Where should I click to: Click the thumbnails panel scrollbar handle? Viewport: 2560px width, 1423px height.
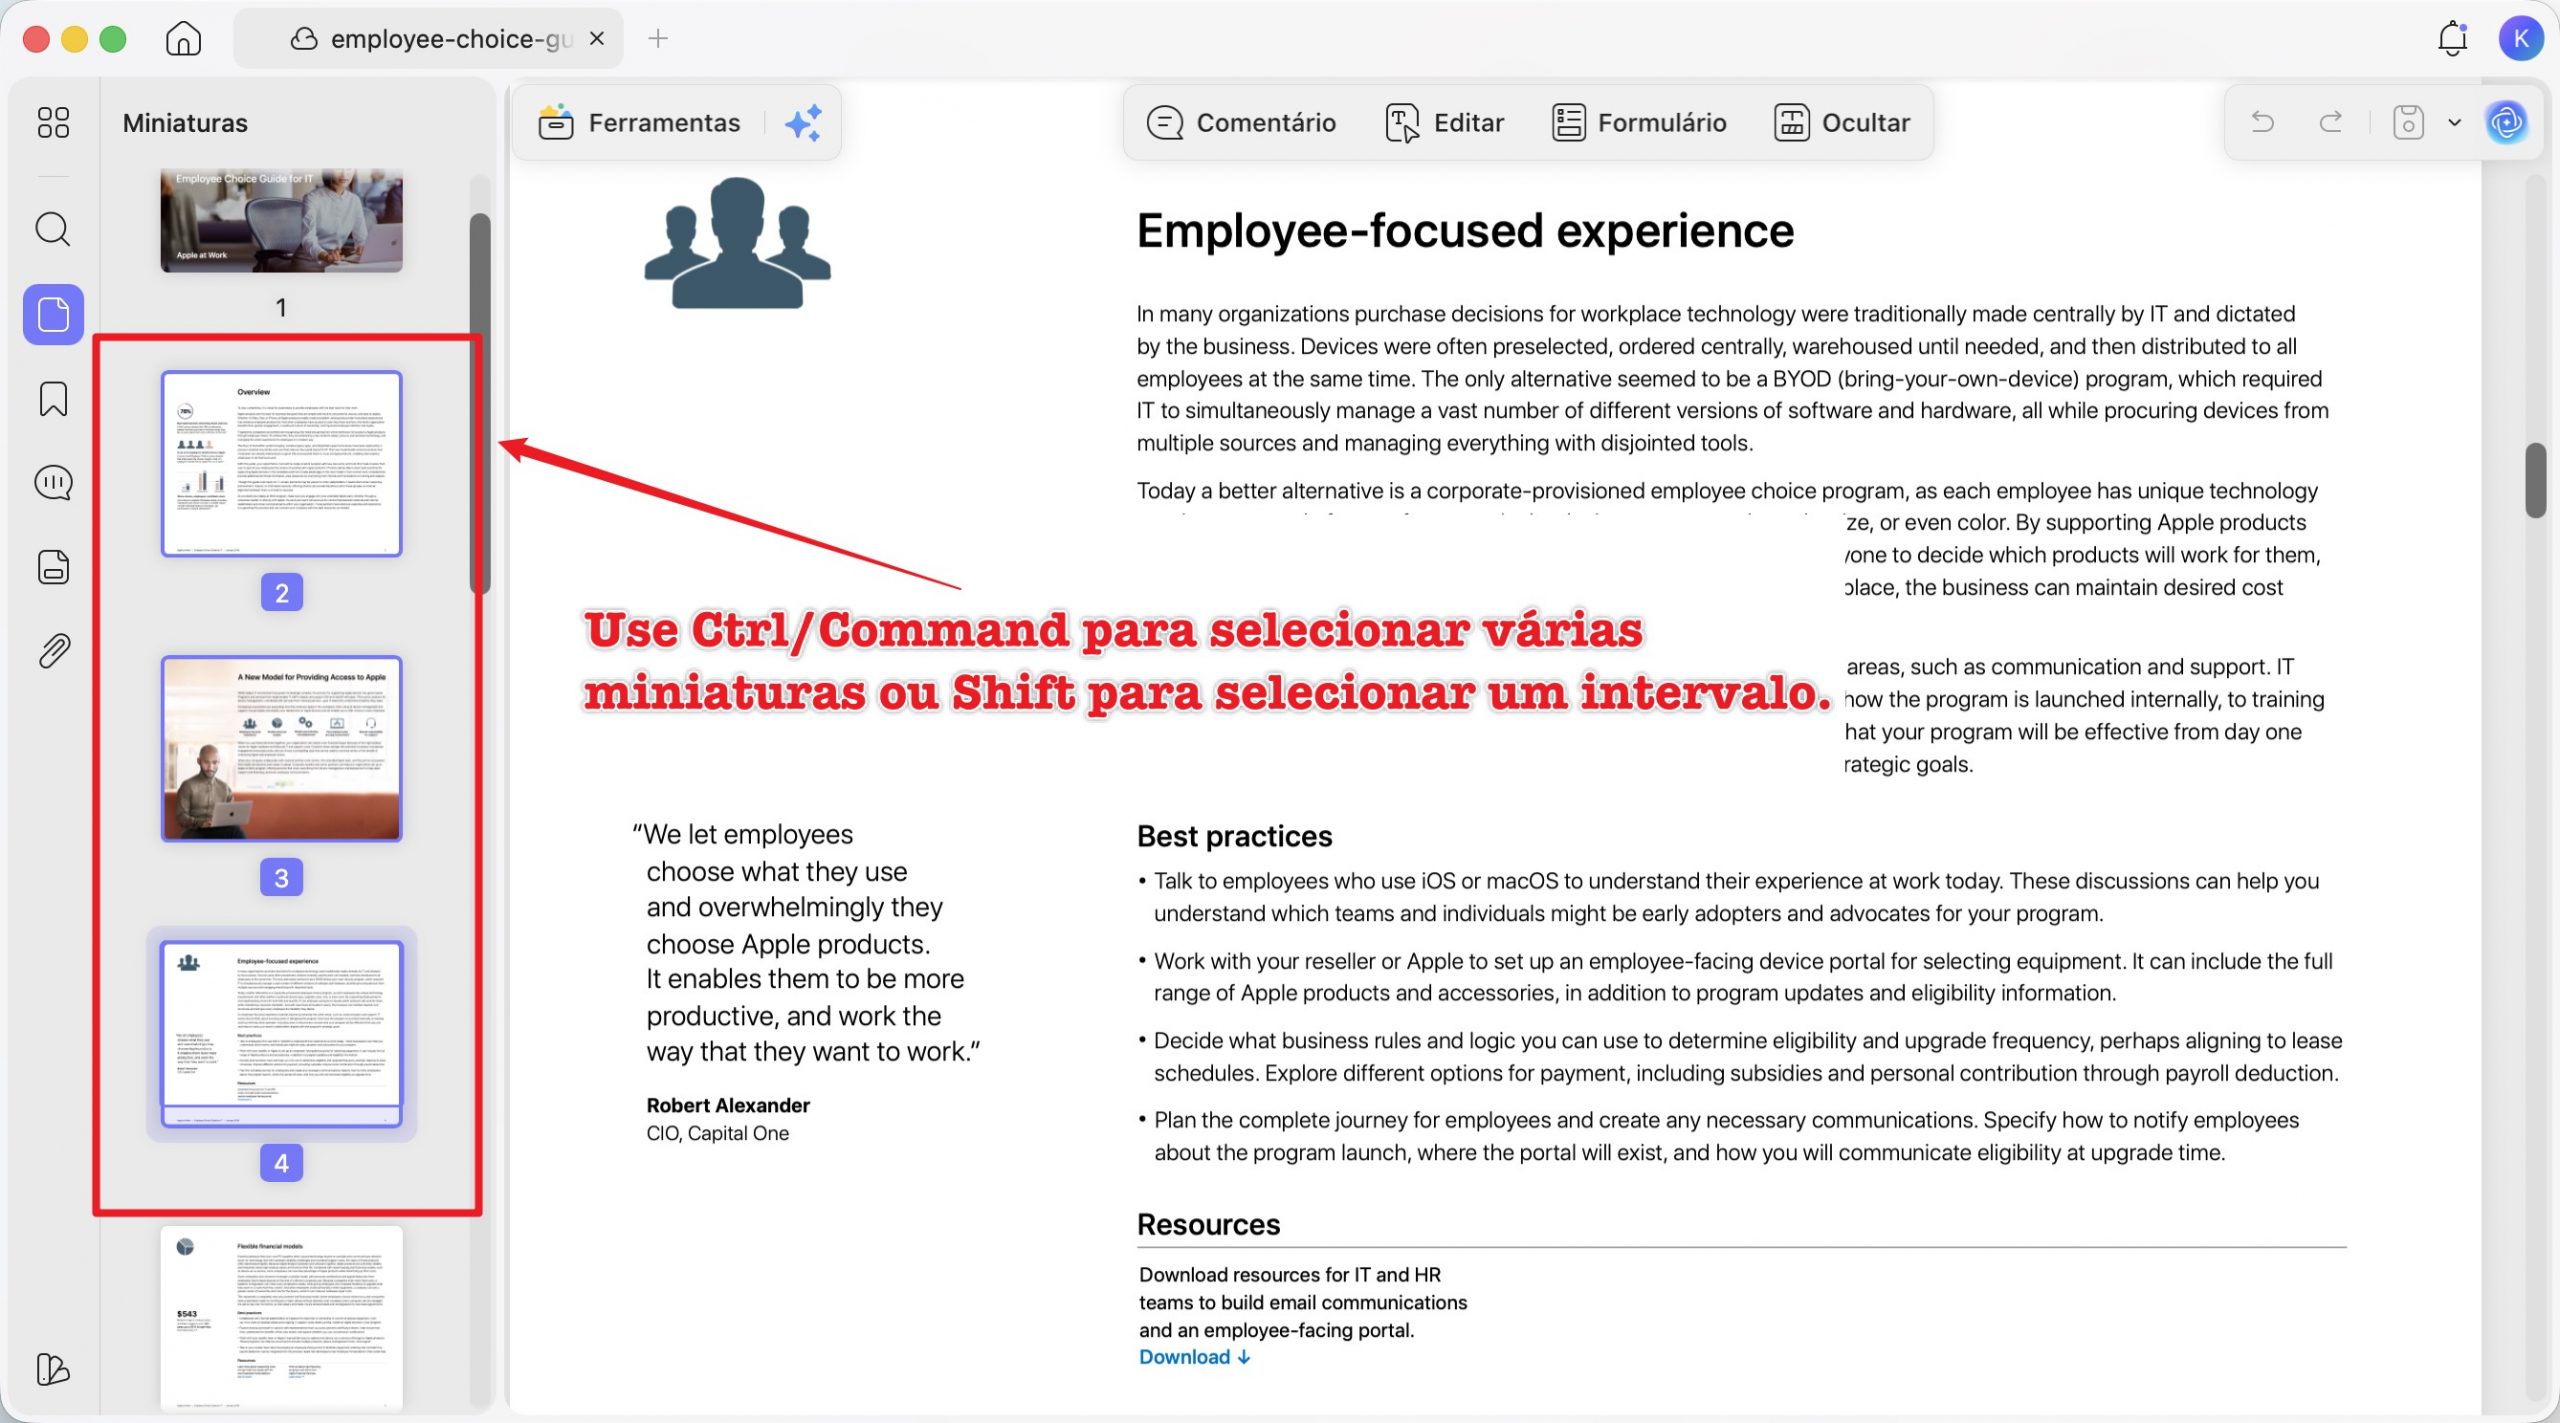480,403
